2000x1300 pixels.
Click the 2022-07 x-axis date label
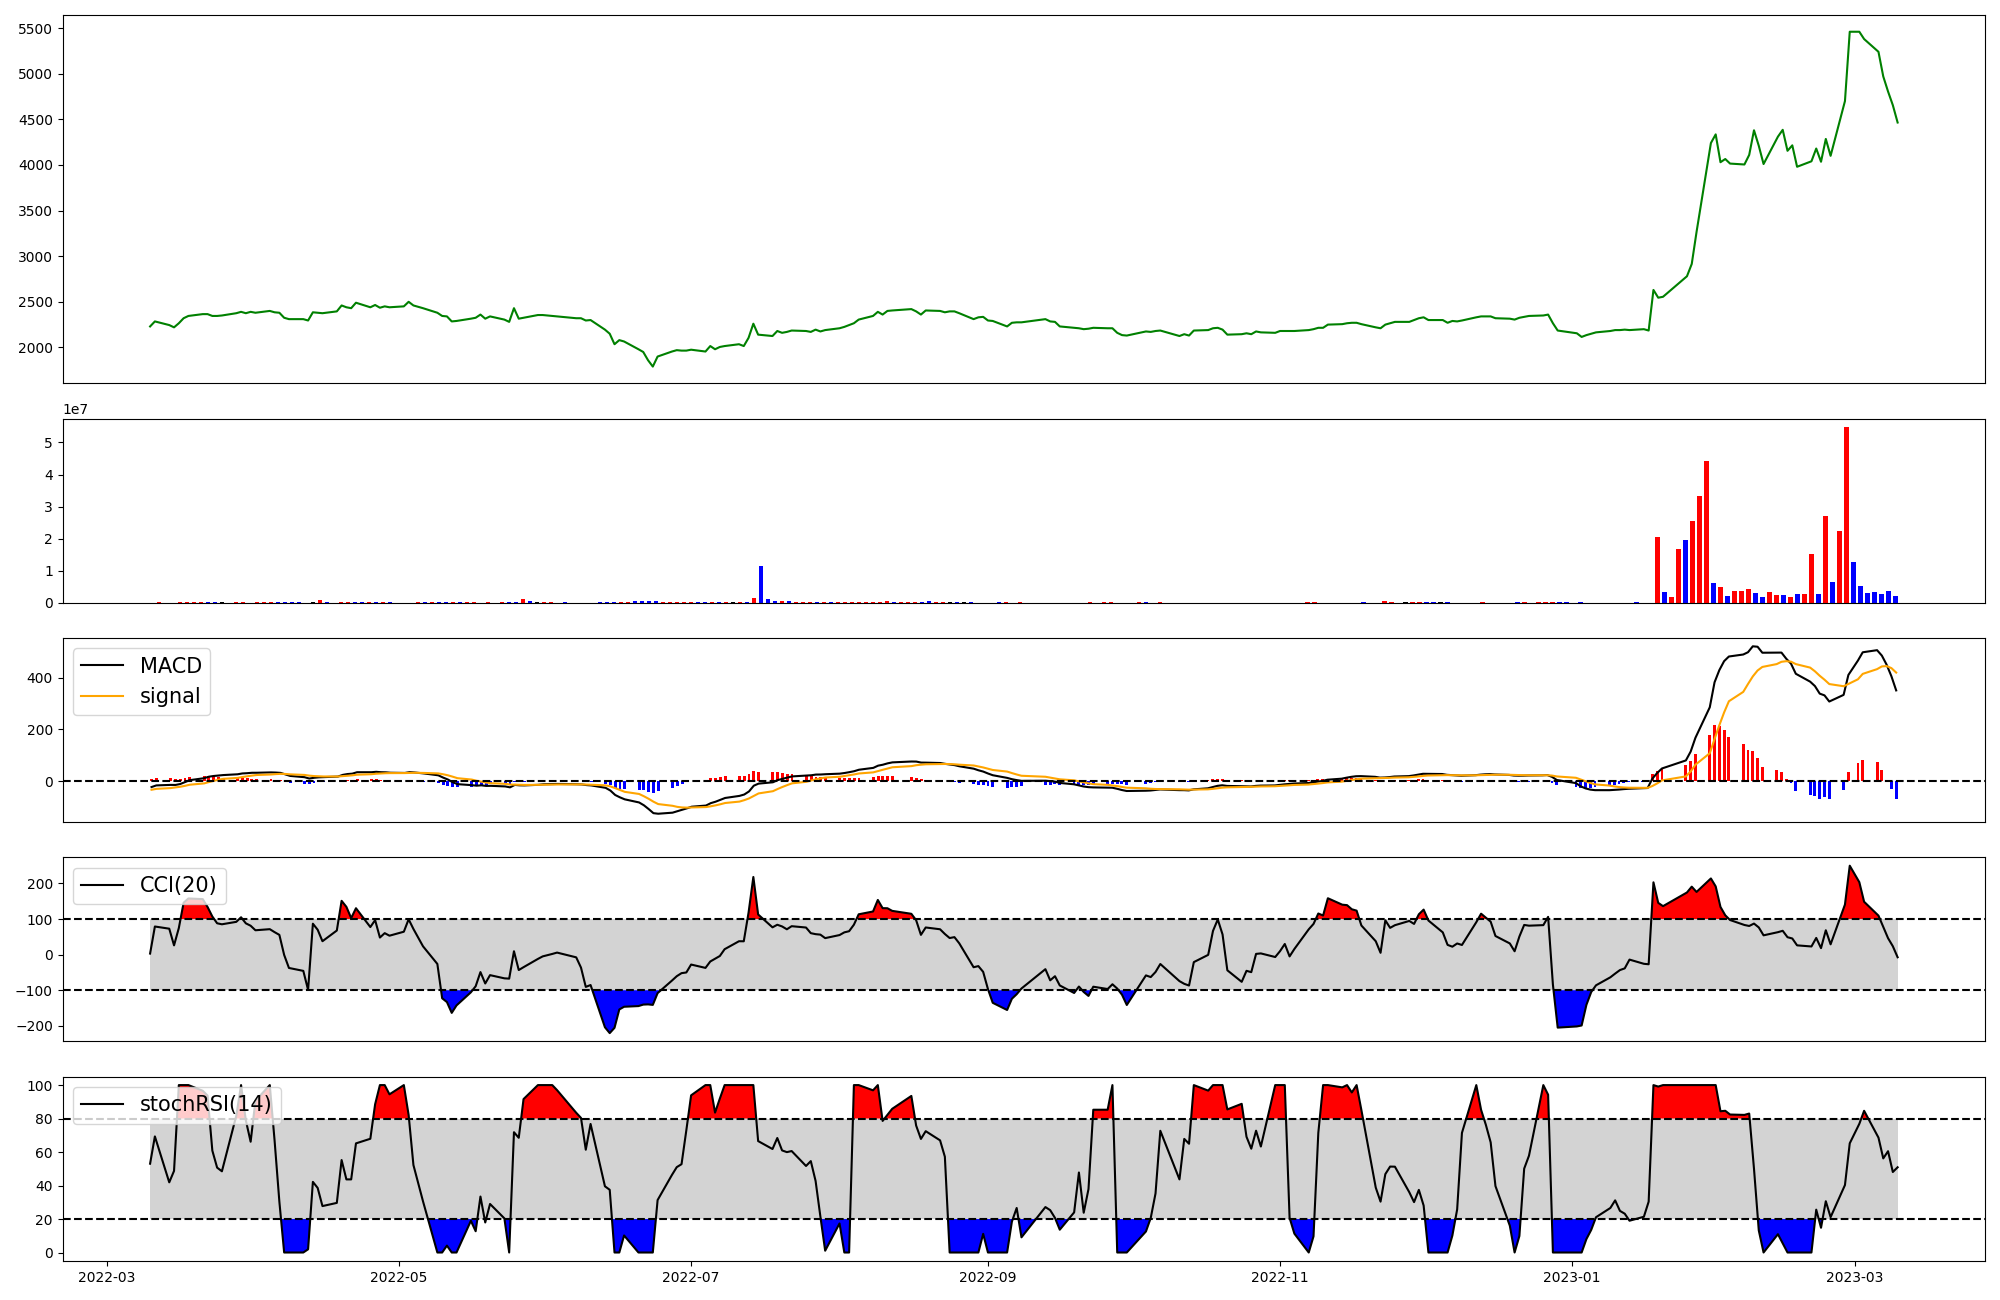[x=691, y=1277]
